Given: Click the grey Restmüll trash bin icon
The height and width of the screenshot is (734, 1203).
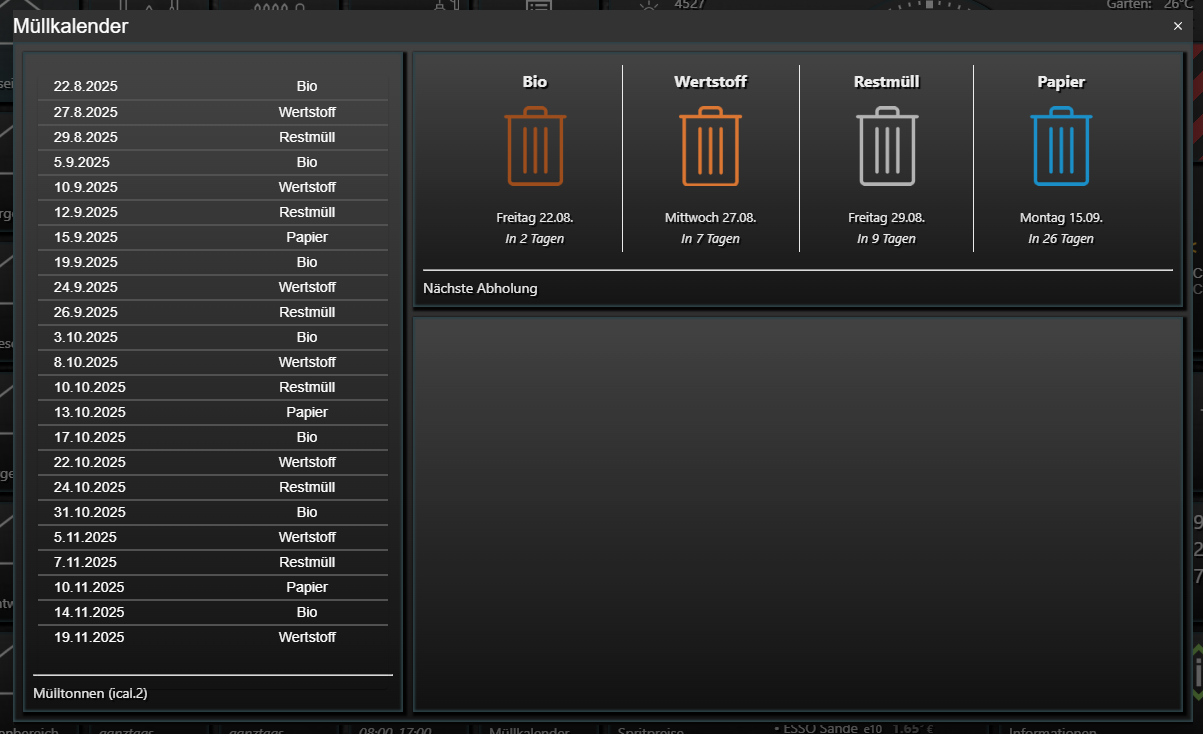Looking at the screenshot, I should click(887, 146).
